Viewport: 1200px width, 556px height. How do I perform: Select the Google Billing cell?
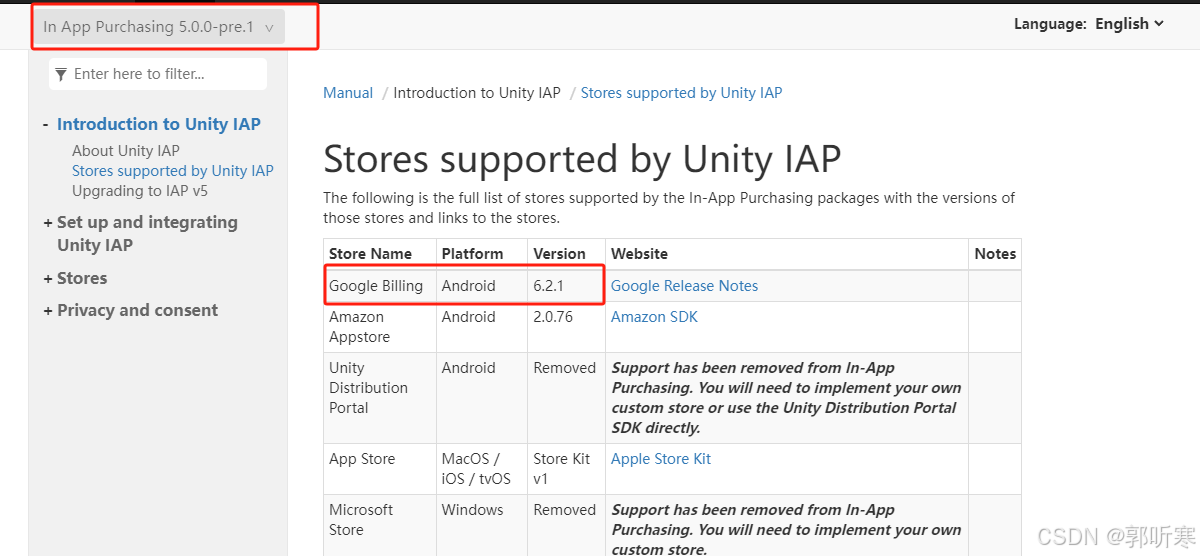click(x=380, y=286)
